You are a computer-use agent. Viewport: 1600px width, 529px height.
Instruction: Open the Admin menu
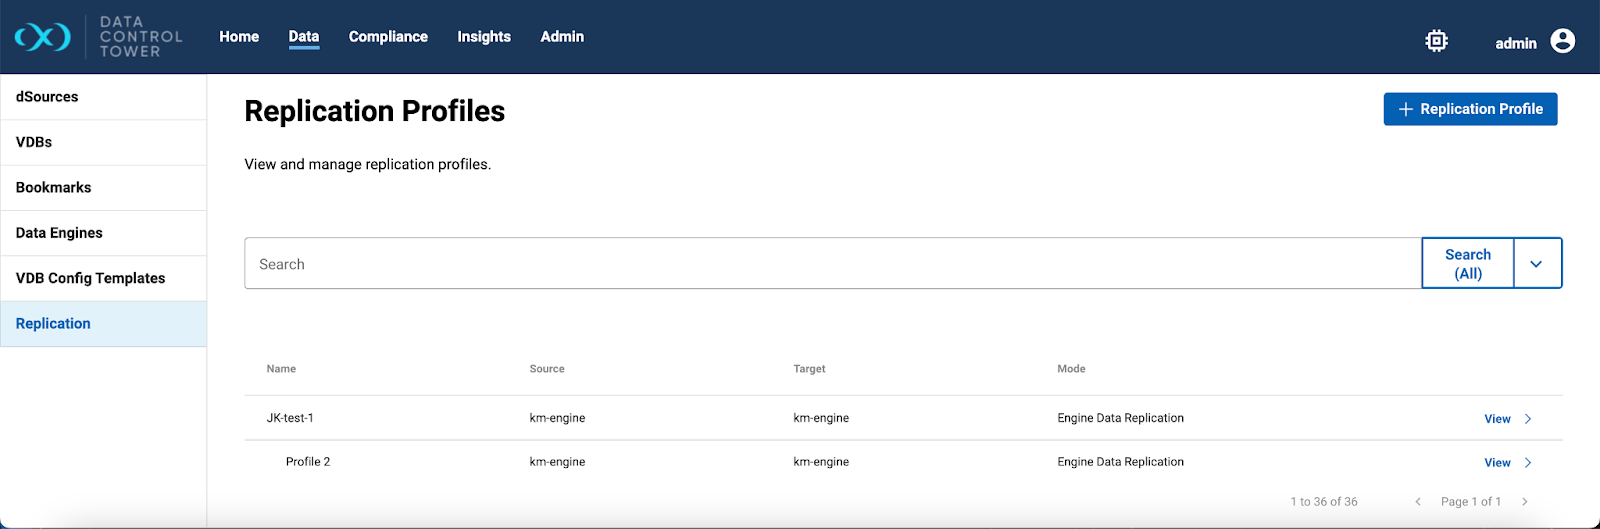coord(562,37)
